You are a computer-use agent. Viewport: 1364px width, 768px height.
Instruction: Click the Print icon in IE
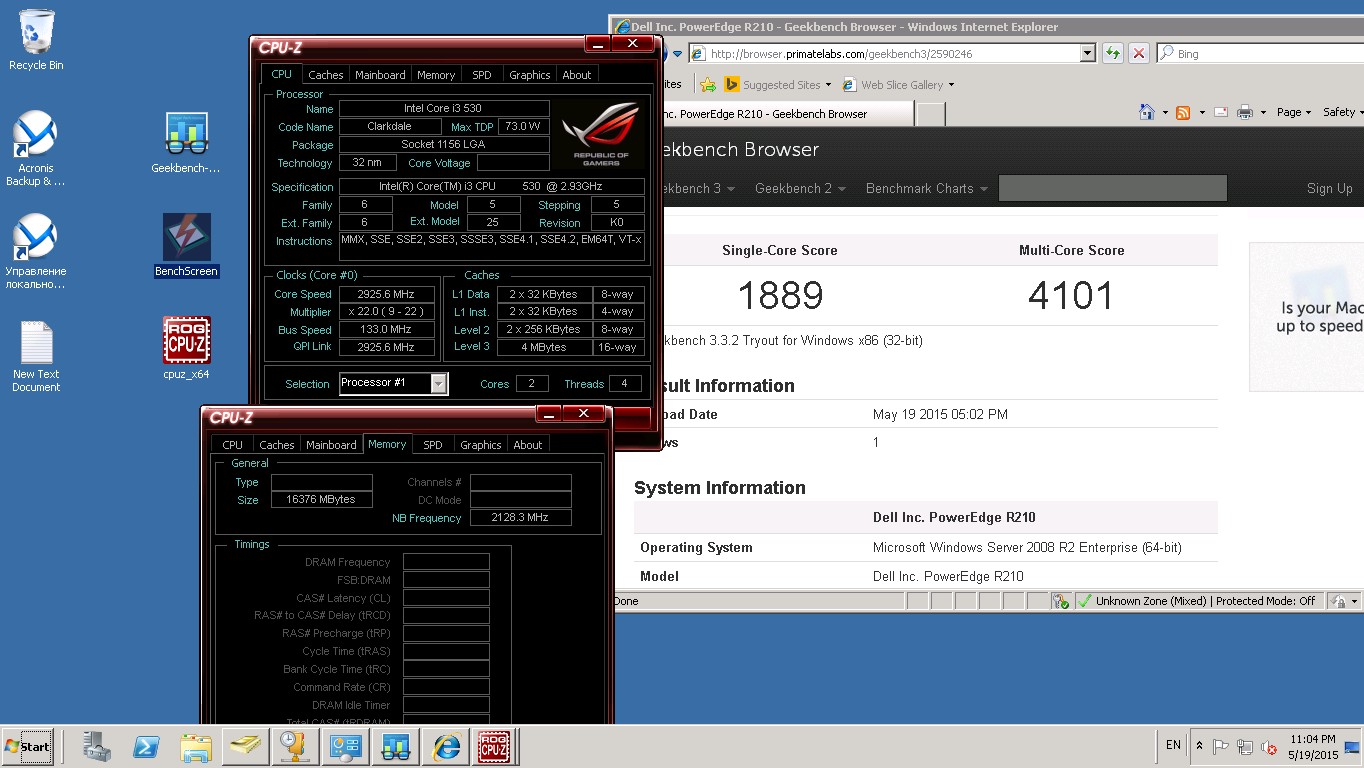point(1245,112)
